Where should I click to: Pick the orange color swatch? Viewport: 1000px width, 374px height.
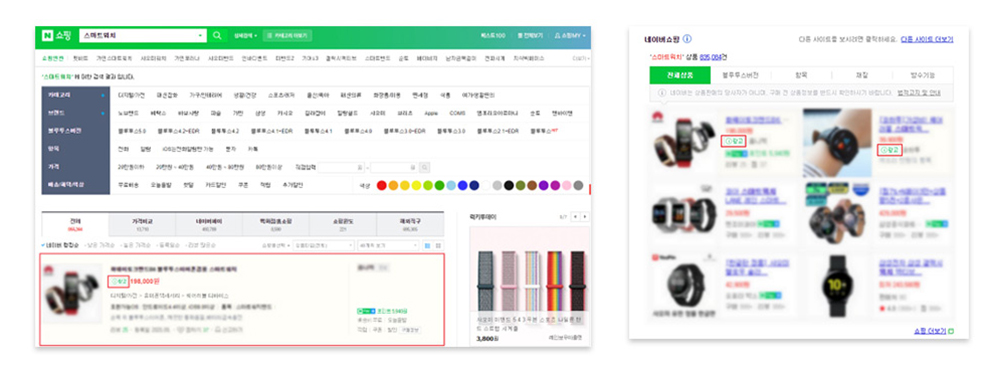coord(393,186)
